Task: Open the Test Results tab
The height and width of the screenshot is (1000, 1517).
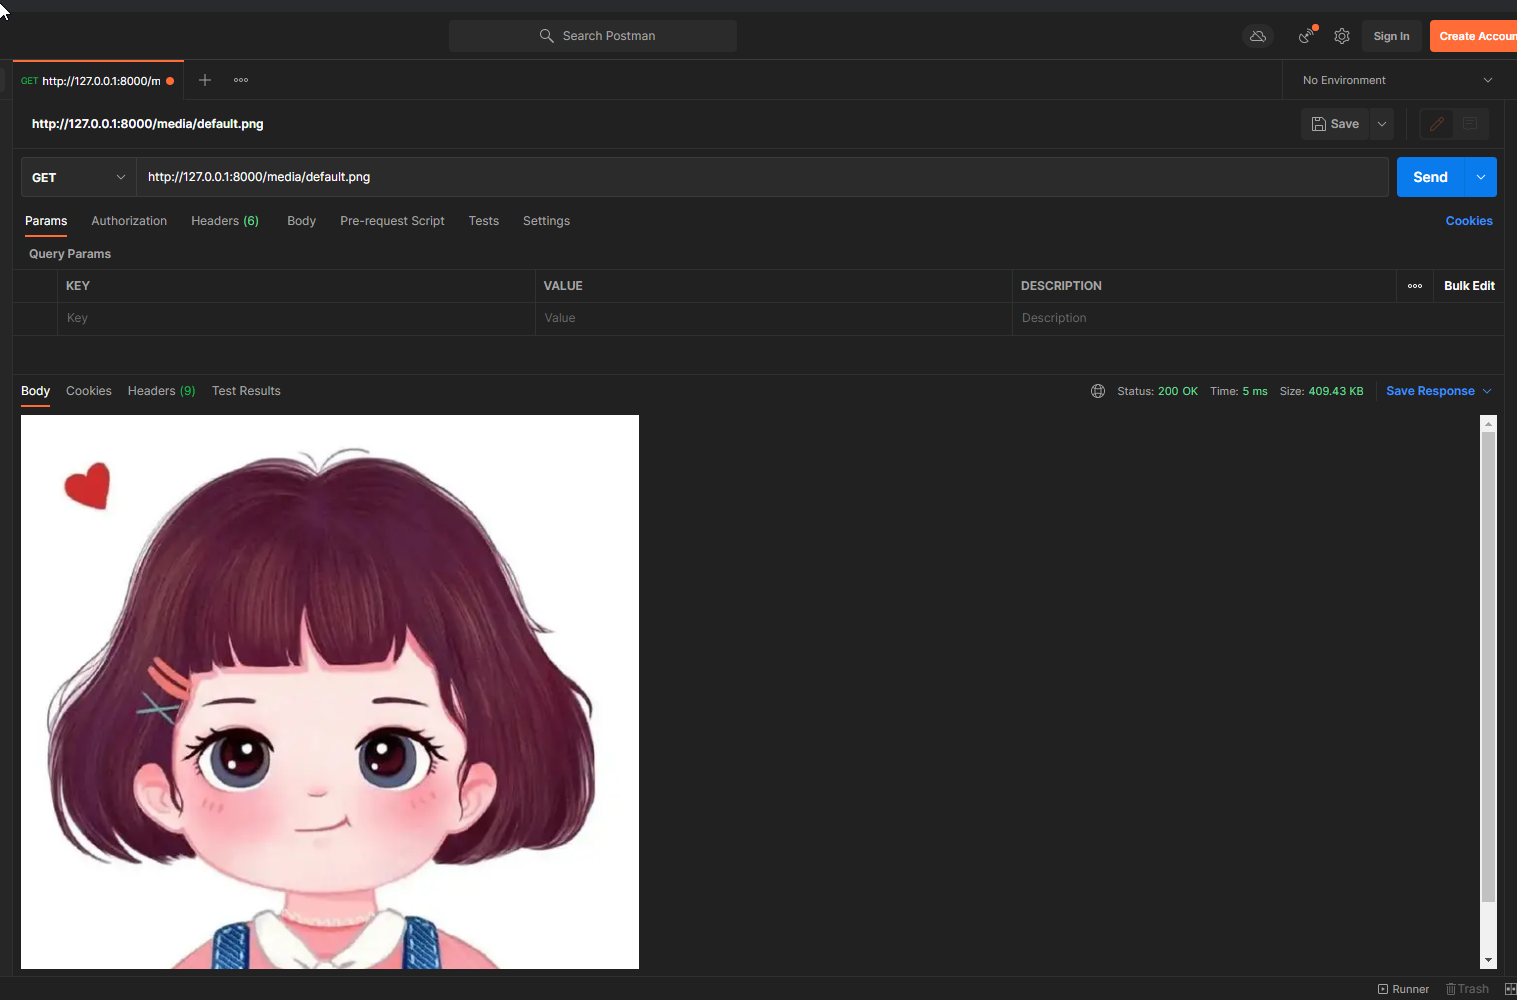Action: tap(246, 391)
